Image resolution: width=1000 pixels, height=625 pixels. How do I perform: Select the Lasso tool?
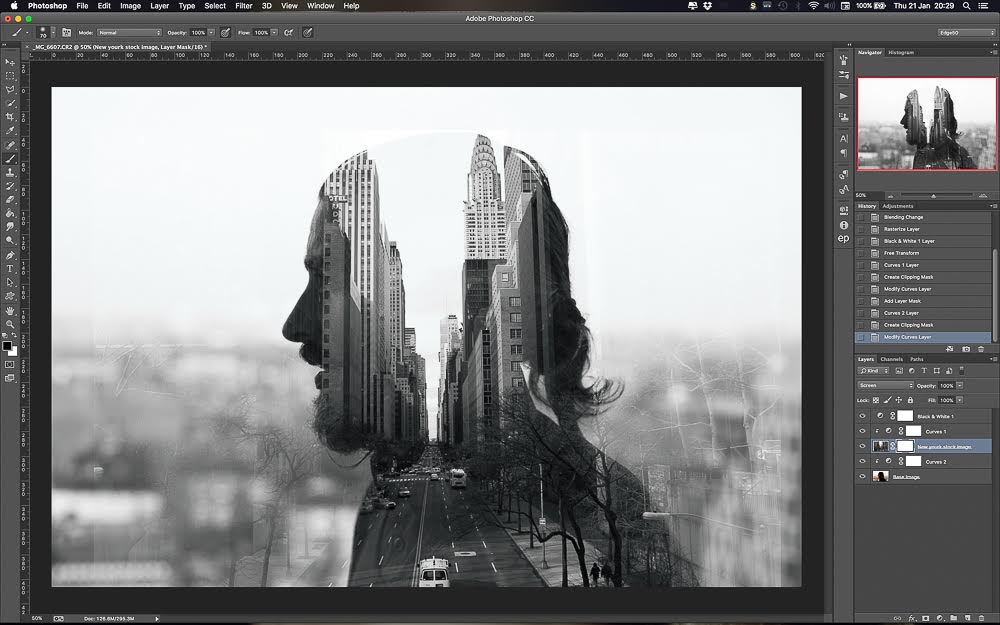(x=12, y=90)
